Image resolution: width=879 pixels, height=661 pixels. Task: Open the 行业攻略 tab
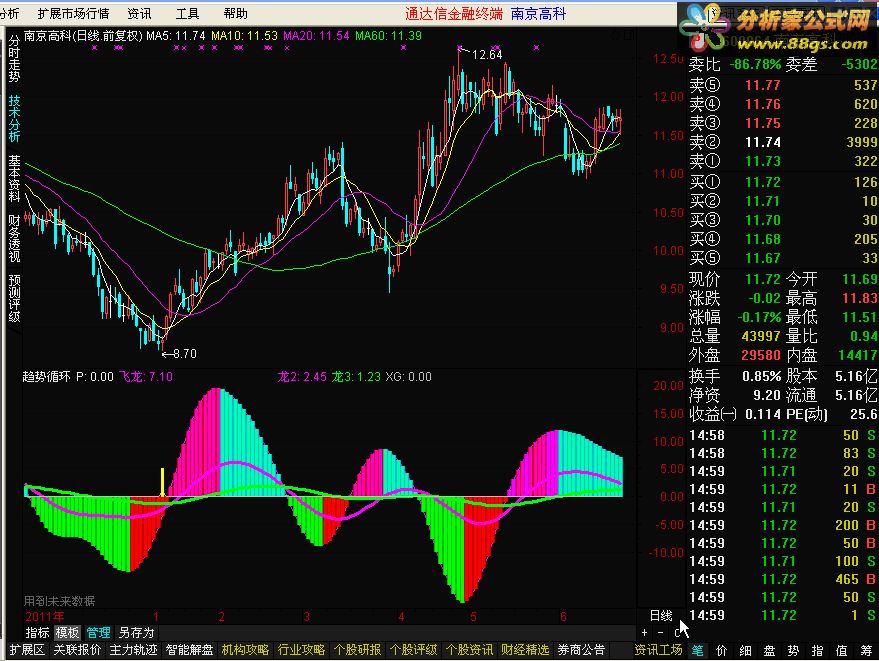[302, 650]
